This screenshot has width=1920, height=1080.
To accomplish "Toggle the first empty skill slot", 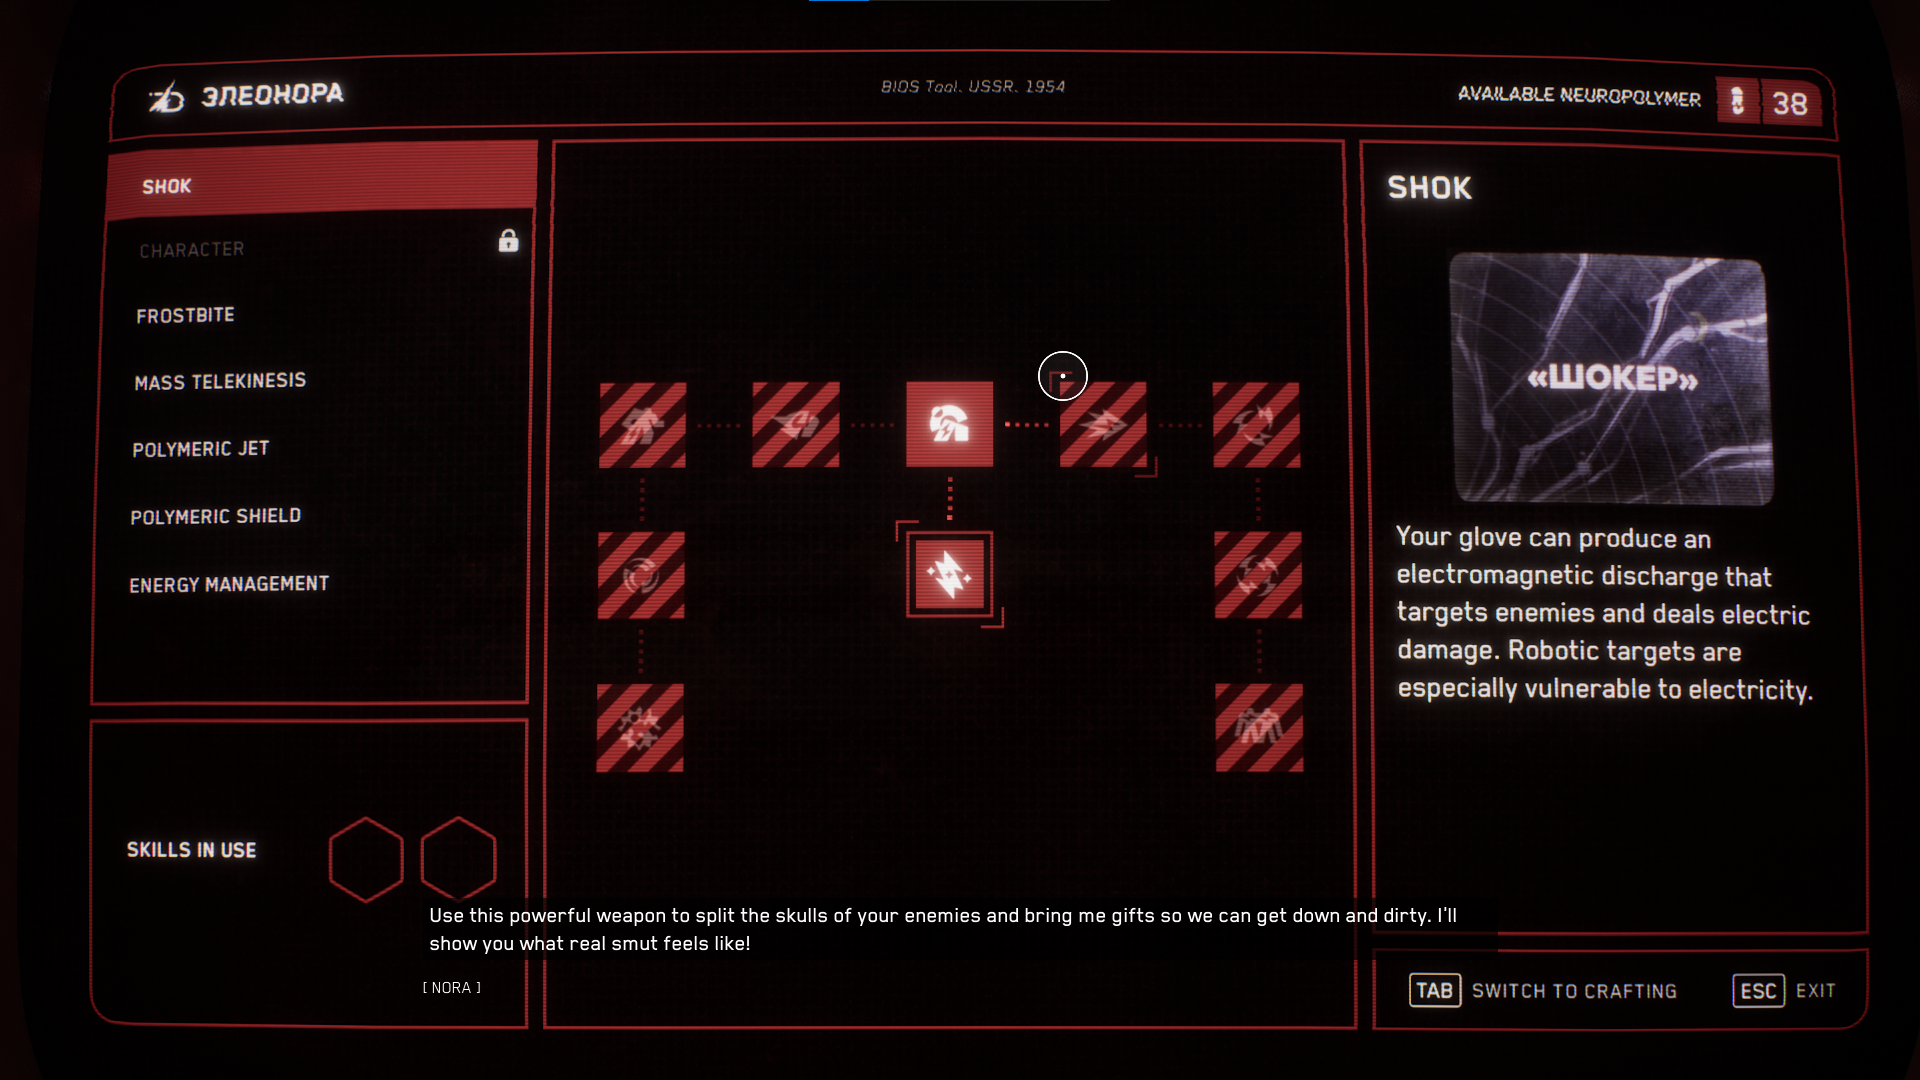I will click(365, 858).
